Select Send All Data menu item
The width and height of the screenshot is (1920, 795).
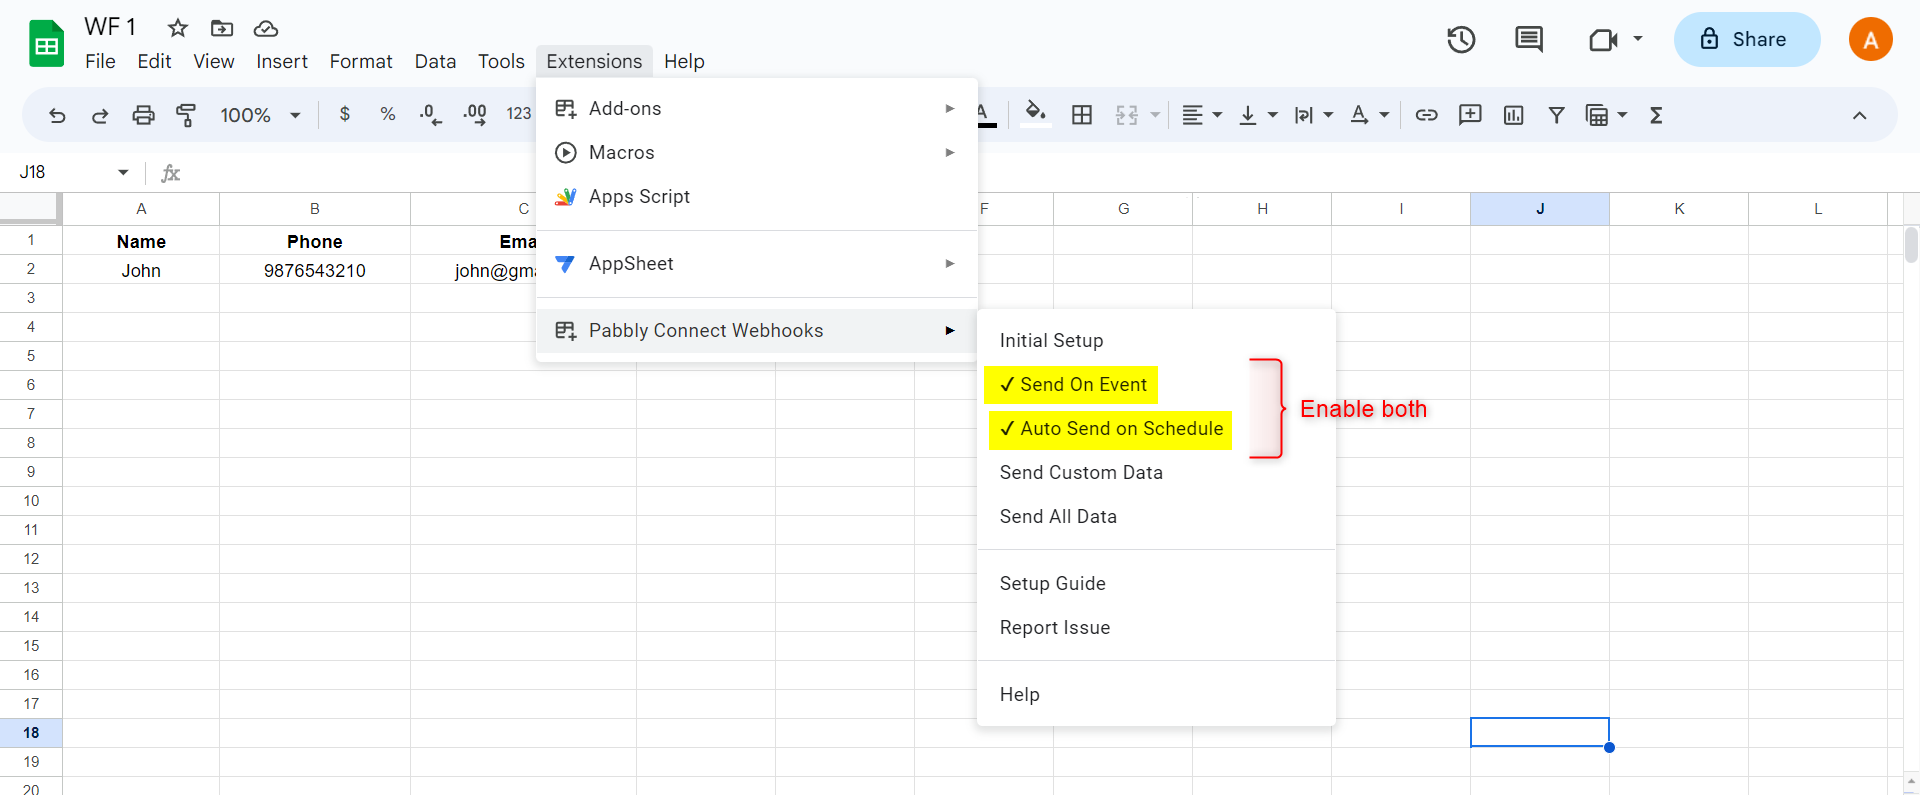[1058, 517]
